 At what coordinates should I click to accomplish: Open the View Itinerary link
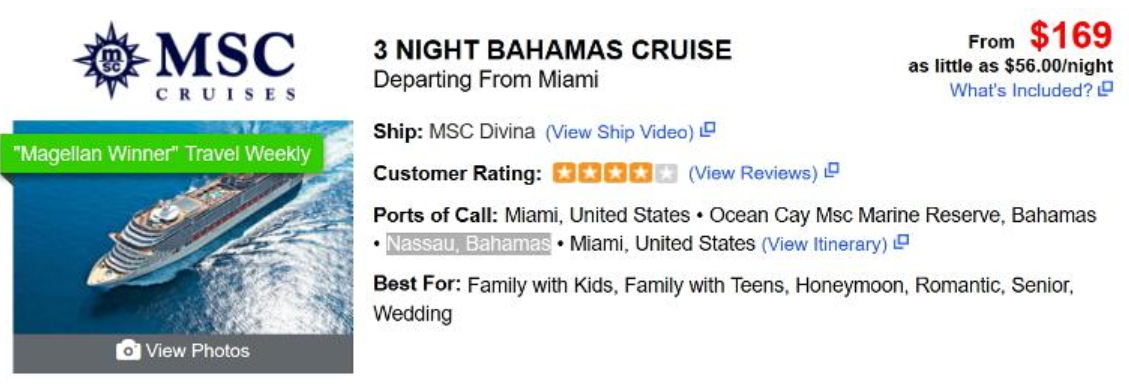point(824,244)
